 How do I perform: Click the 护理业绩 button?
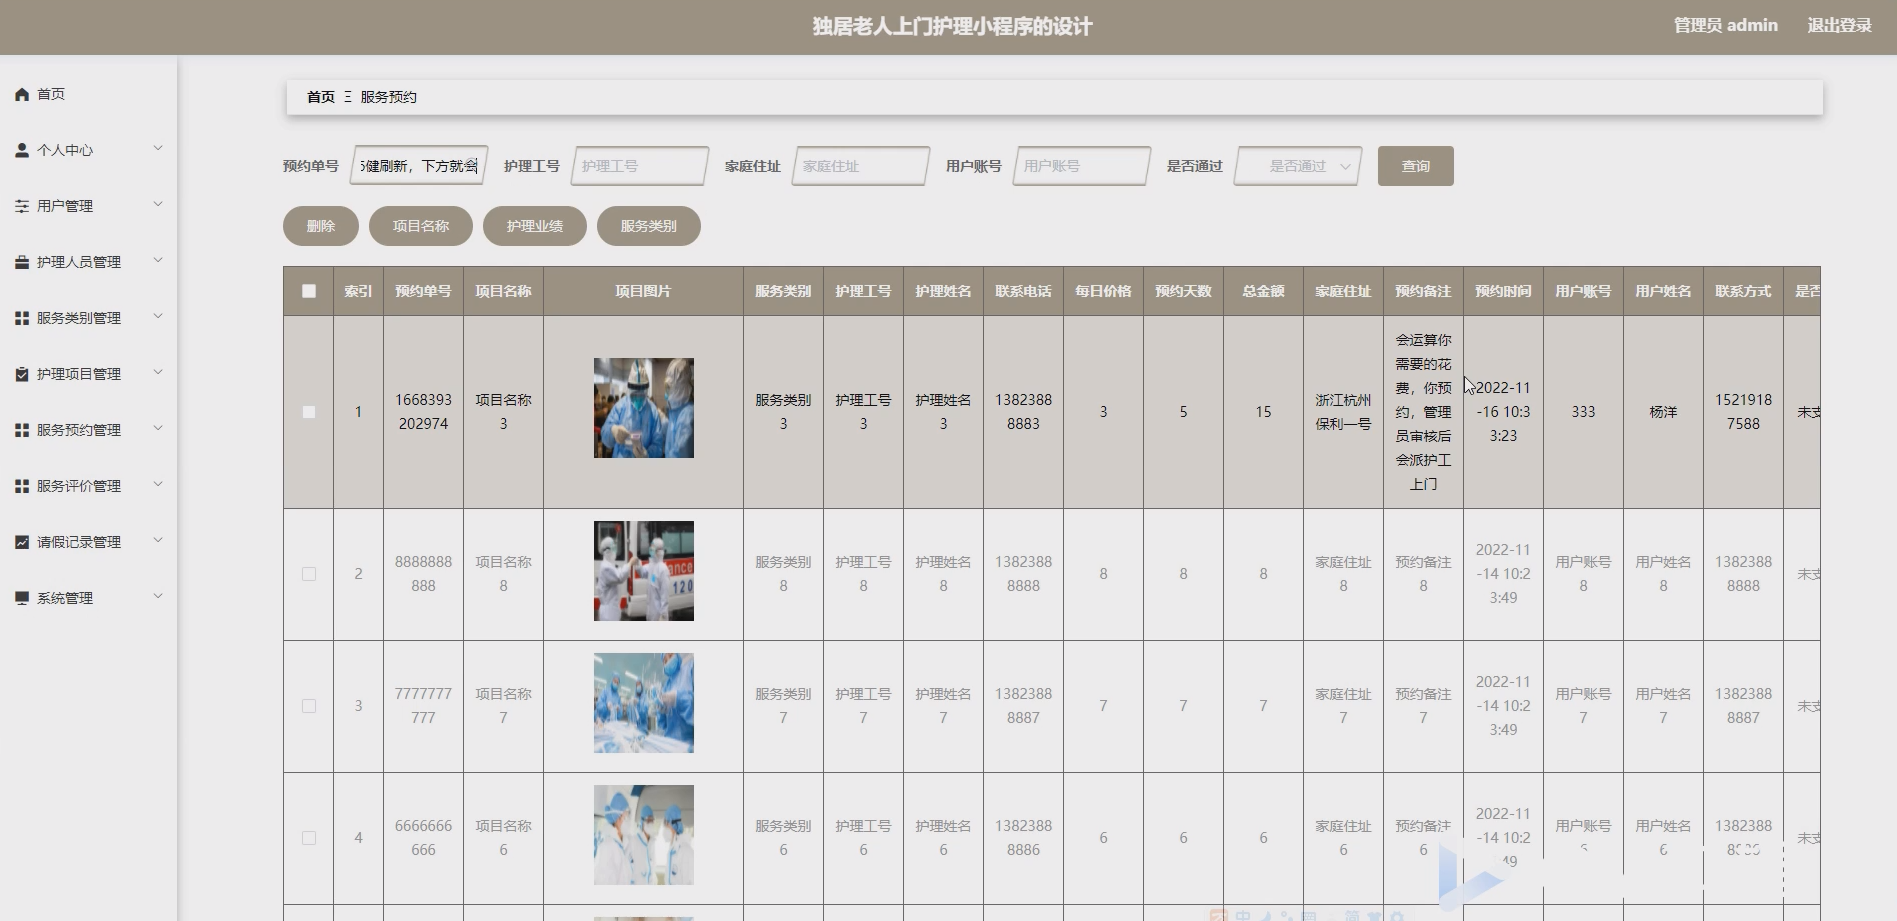point(535,226)
